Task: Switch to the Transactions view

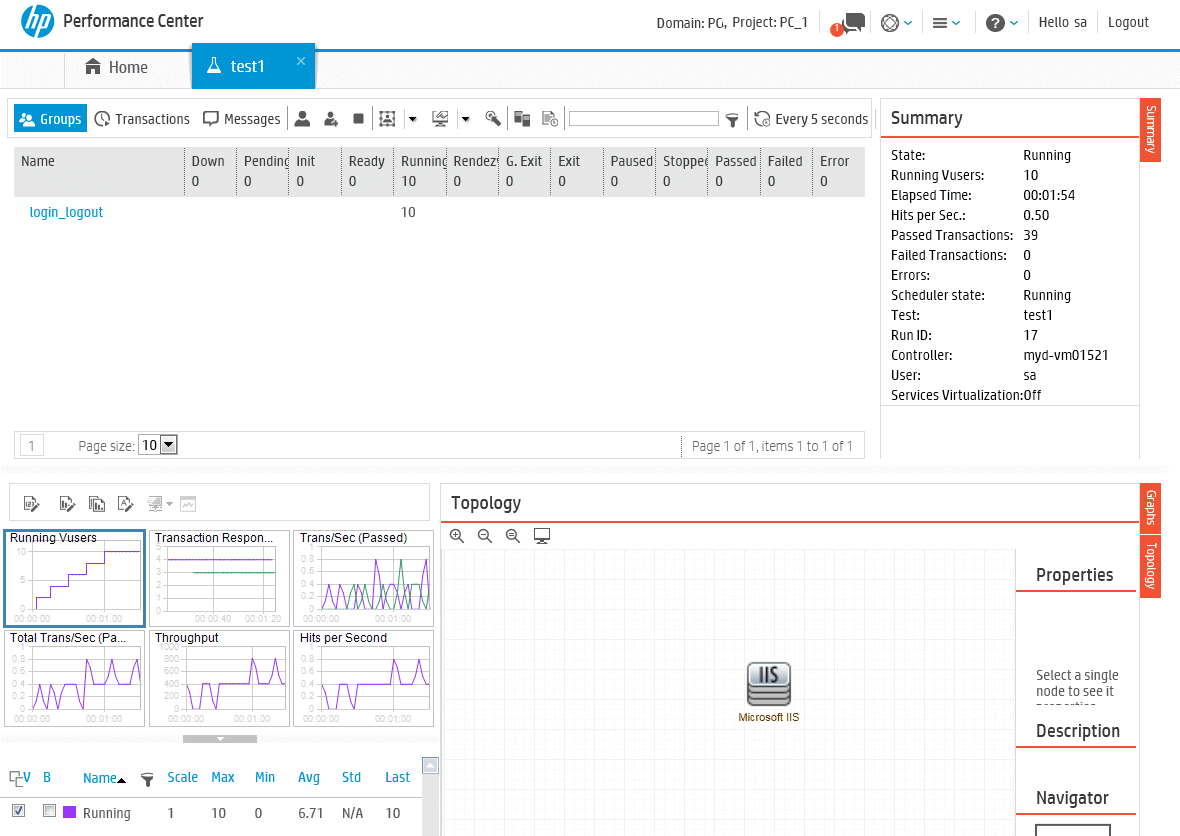Action: [142, 119]
